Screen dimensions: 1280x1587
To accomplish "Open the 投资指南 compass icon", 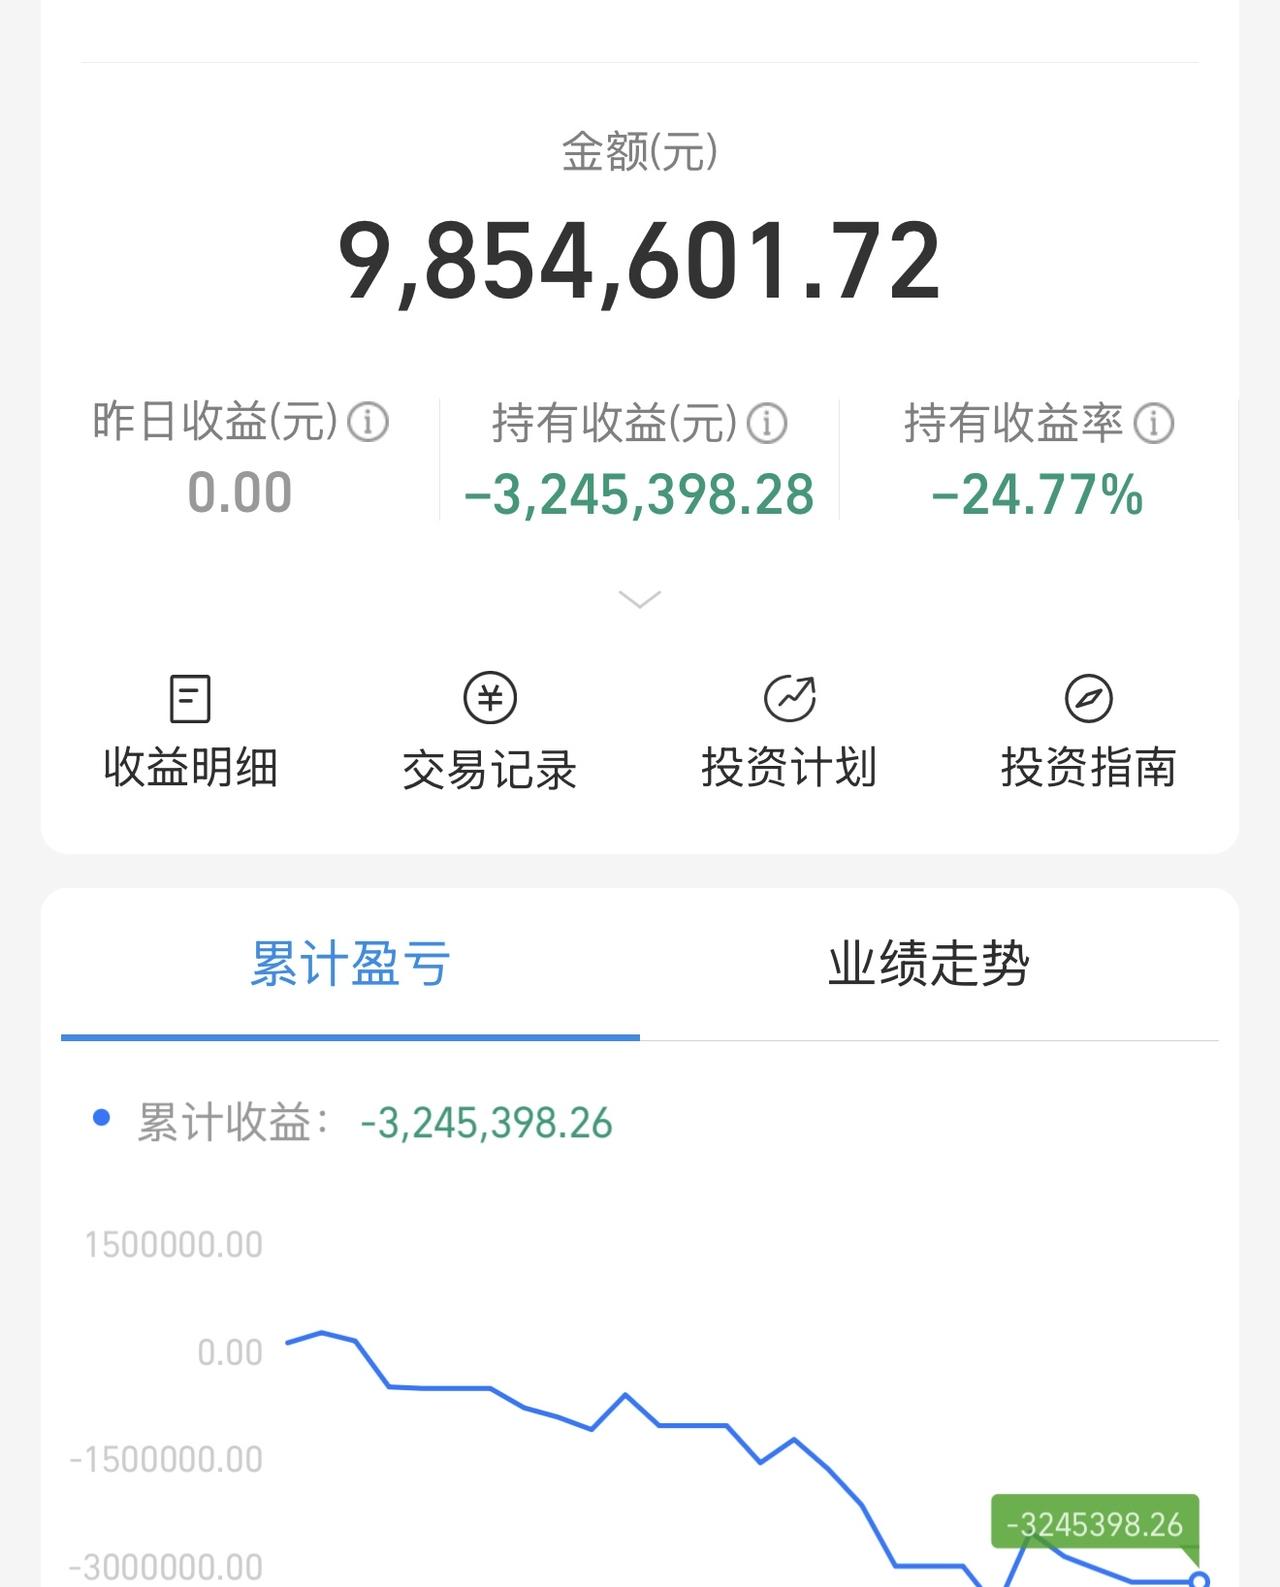I will click(1089, 698).
